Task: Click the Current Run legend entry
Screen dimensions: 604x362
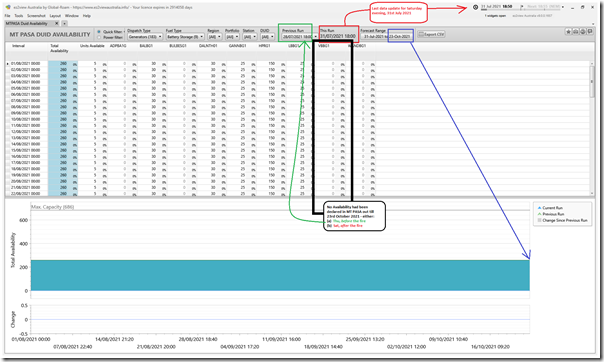Action: click(x=550, y=208)
